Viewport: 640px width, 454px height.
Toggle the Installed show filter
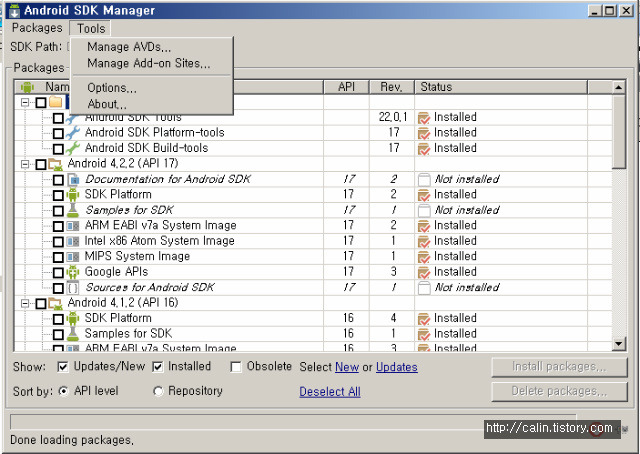[158, 367]
